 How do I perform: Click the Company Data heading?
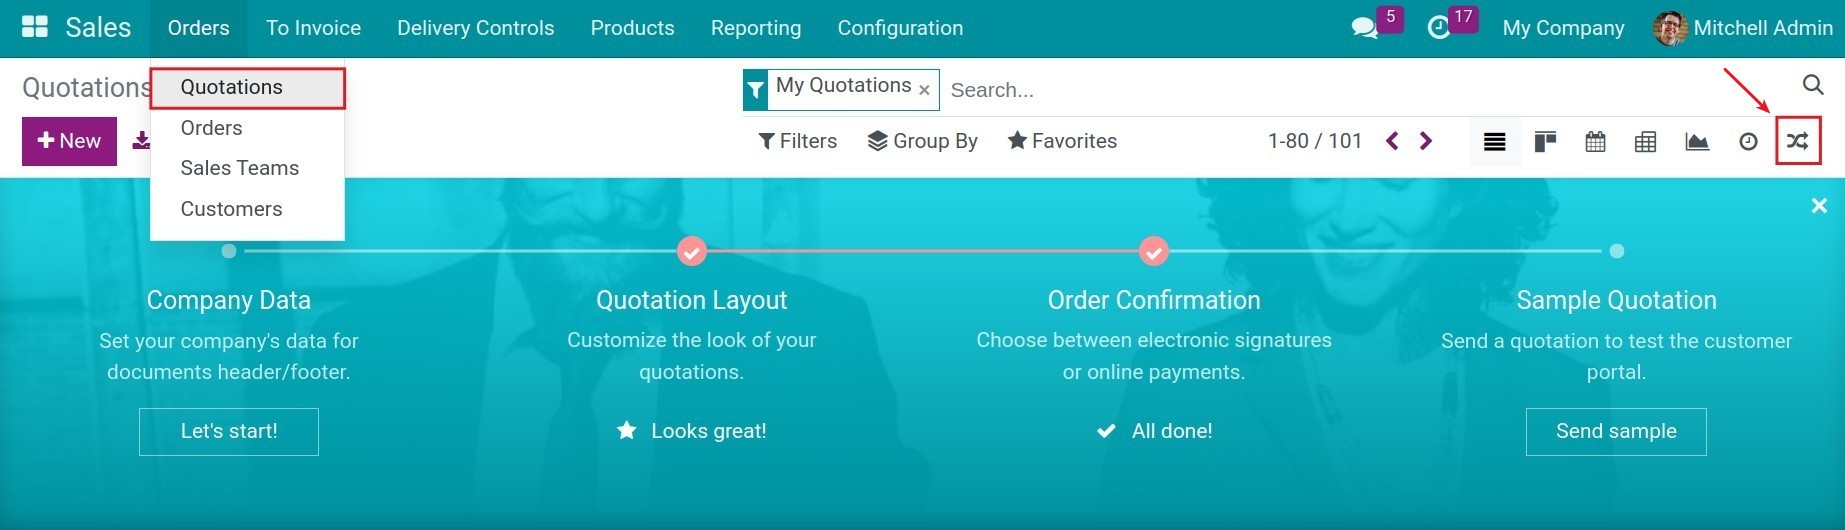coord(229,300)
